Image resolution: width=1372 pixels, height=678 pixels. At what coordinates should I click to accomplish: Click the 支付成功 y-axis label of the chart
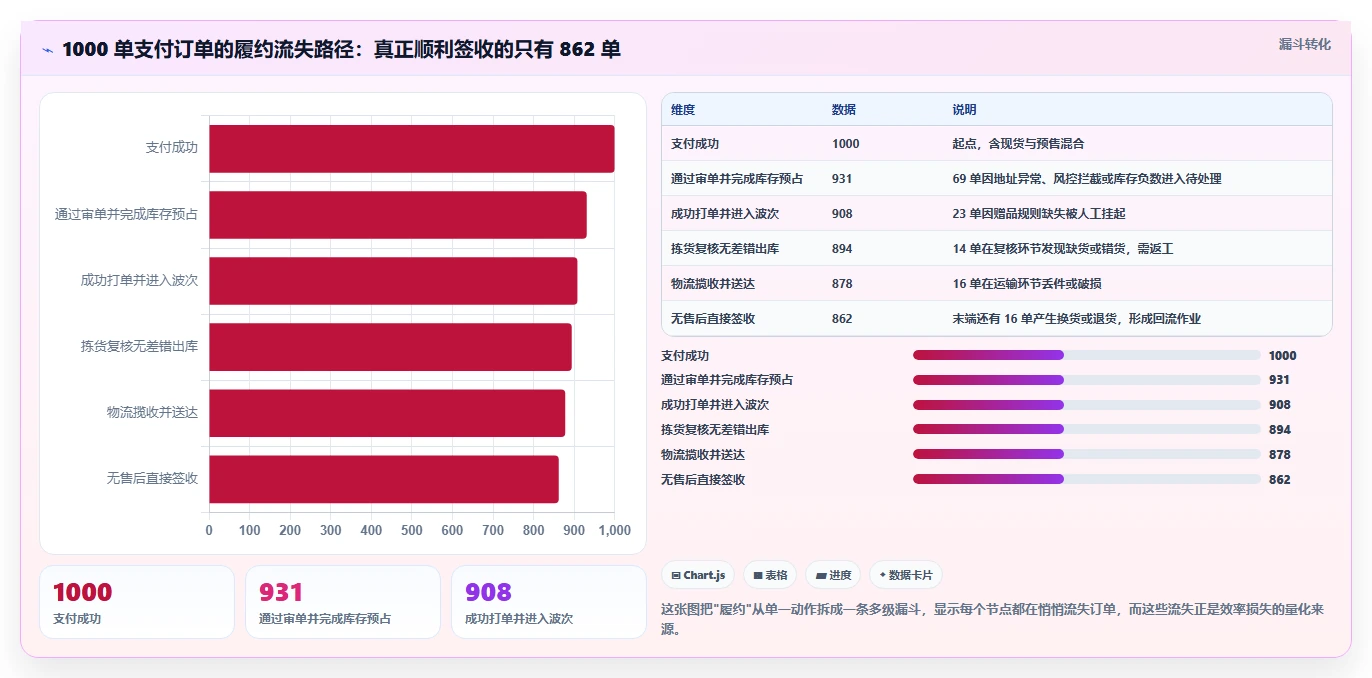tap(172, 148)
